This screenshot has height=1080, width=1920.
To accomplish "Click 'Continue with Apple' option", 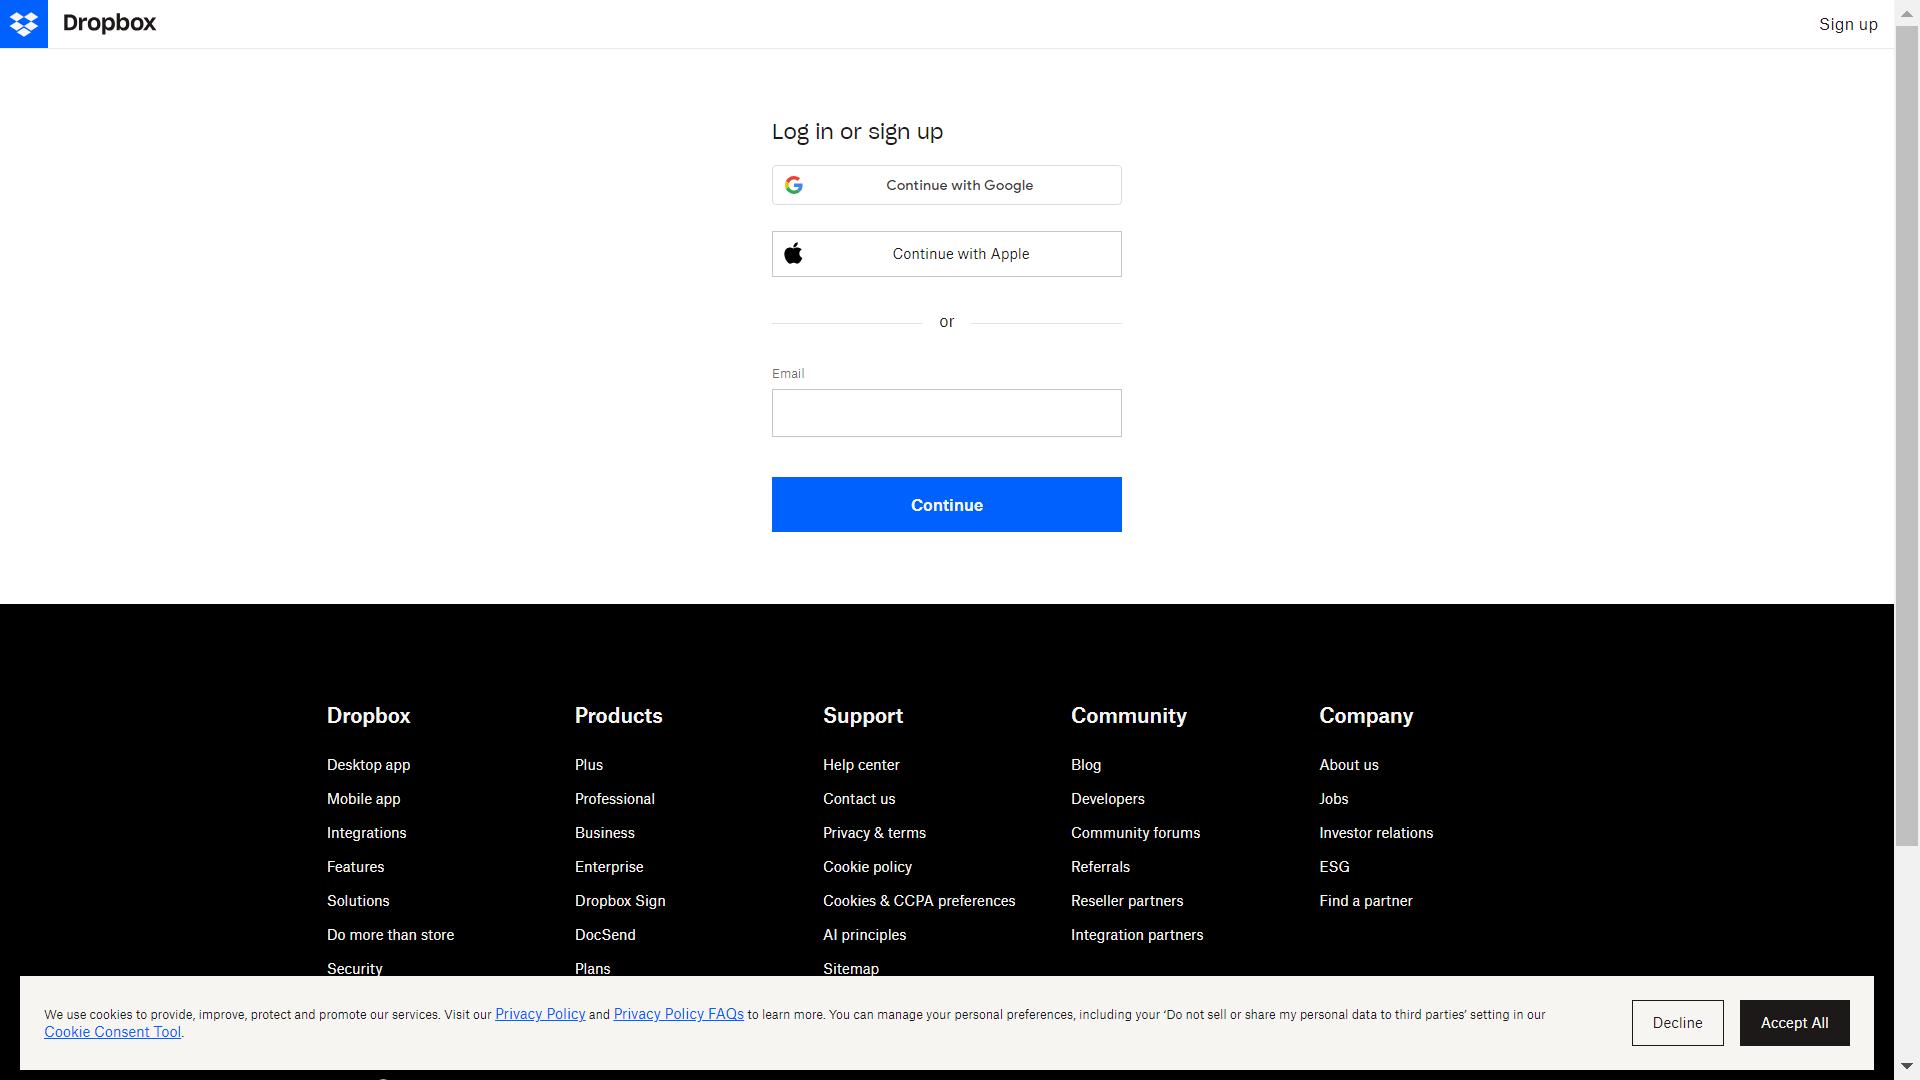I will (x=947, y=253).
